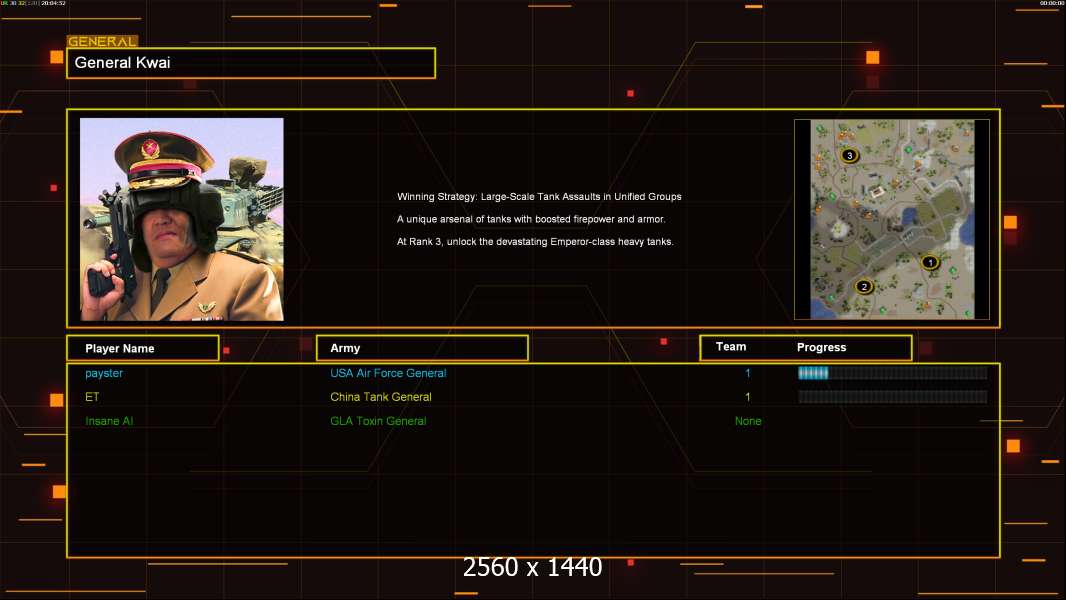Click the Rank 3 Emperor-class tanks line

point(535,241)
